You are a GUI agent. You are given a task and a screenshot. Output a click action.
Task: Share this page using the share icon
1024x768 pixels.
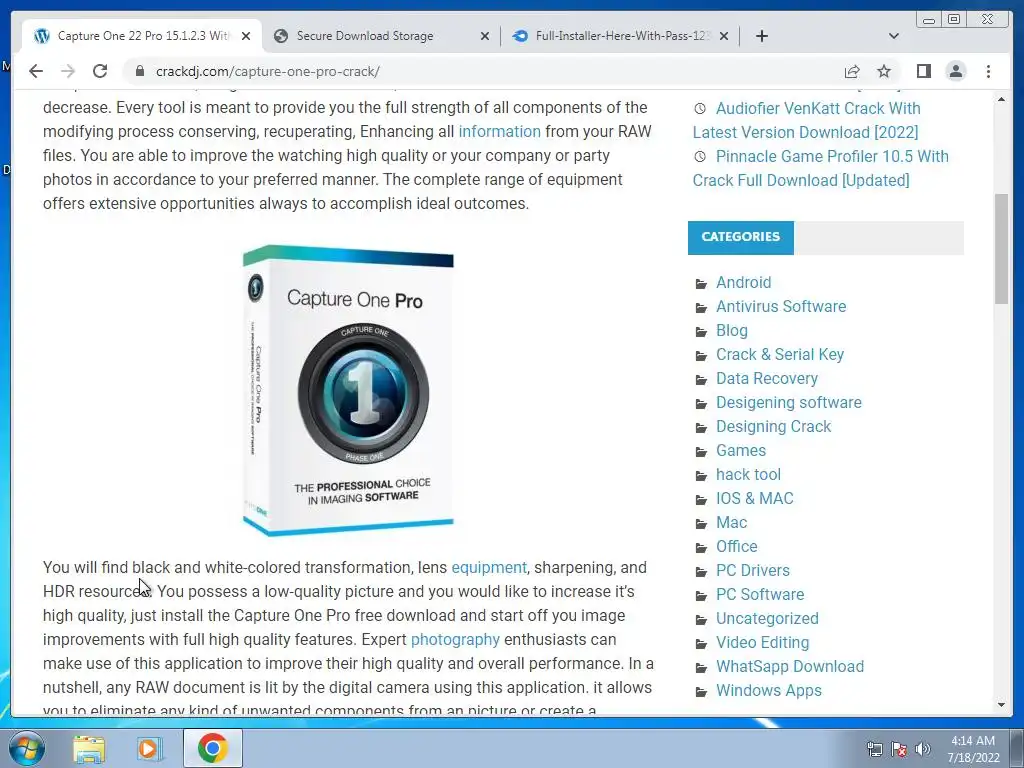(x=852, y=71)
